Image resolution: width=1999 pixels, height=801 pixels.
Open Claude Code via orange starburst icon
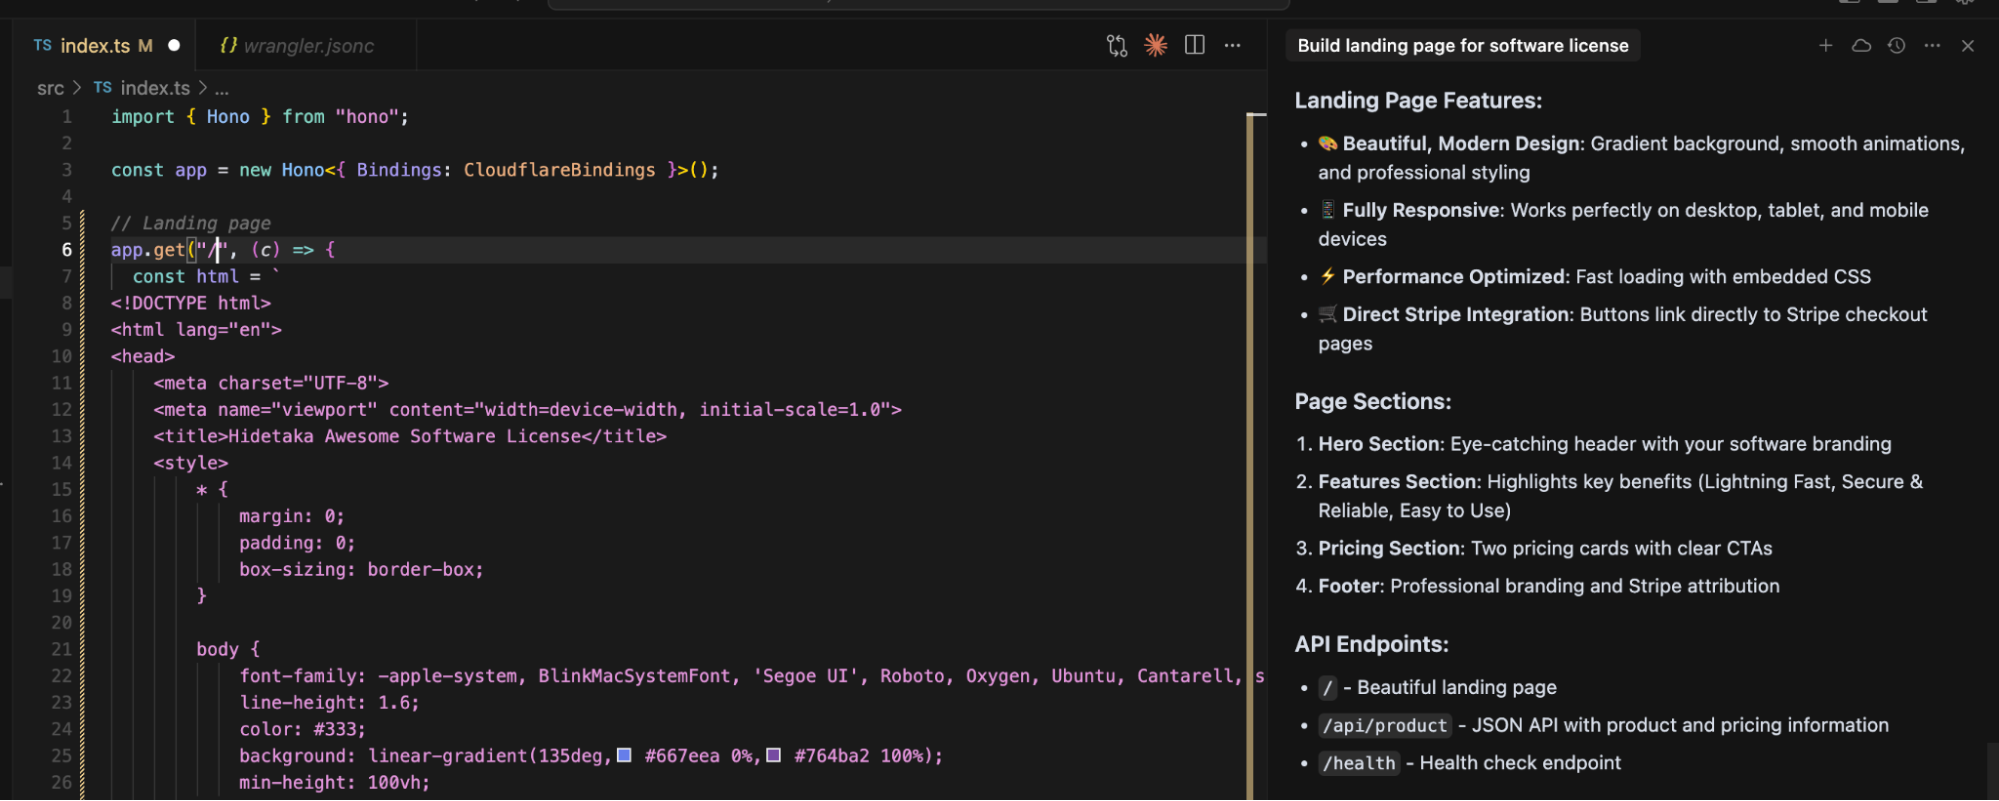[x=1155, y=46]
